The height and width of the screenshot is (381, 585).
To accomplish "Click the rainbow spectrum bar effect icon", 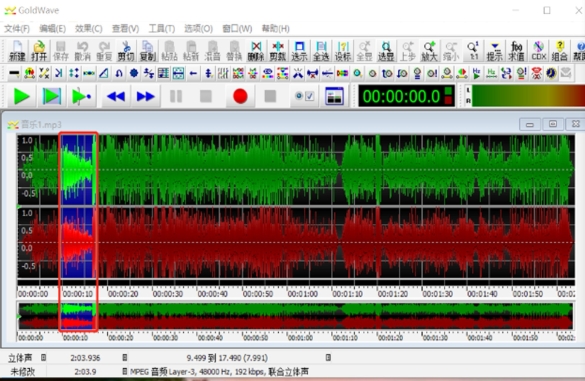I will pos(342,73).
